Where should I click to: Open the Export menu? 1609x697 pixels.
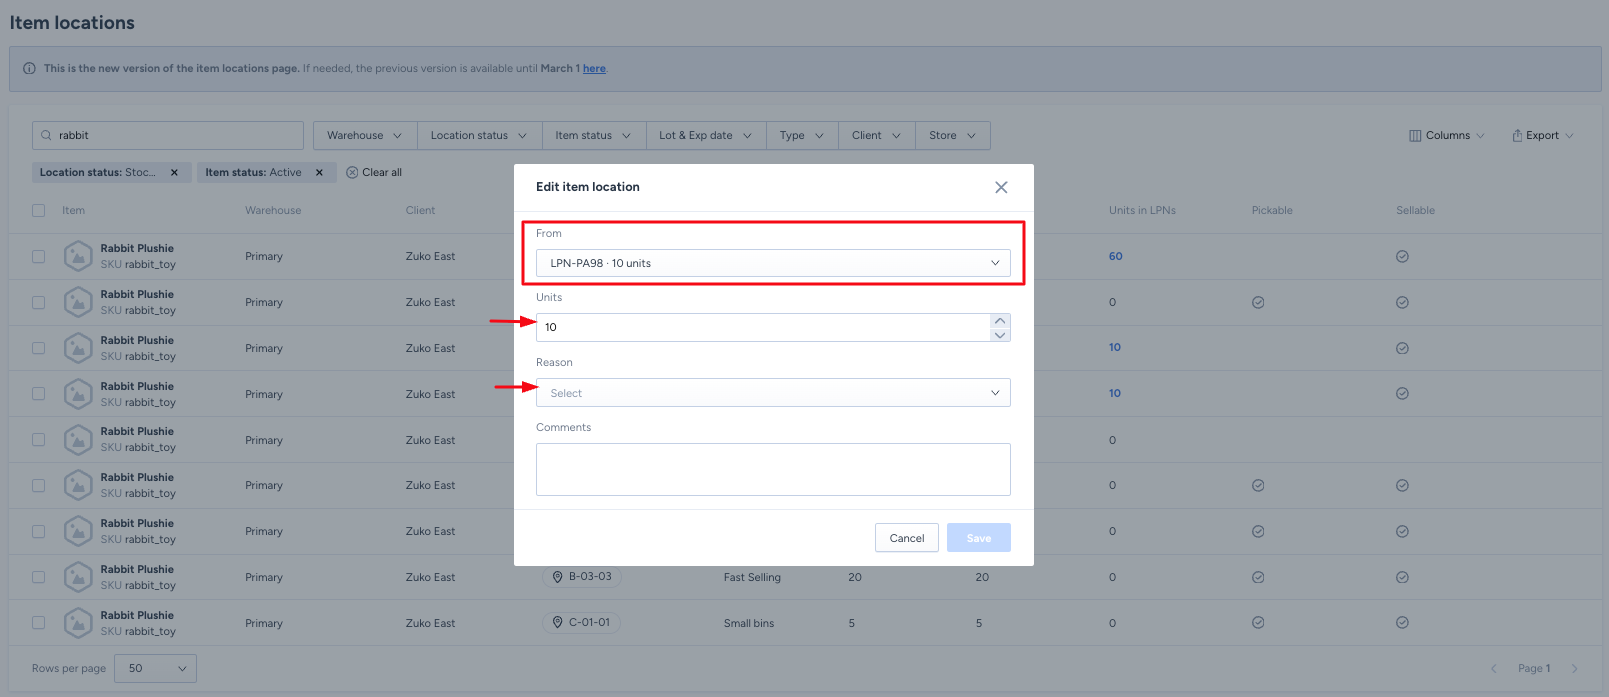[1542, 136]
